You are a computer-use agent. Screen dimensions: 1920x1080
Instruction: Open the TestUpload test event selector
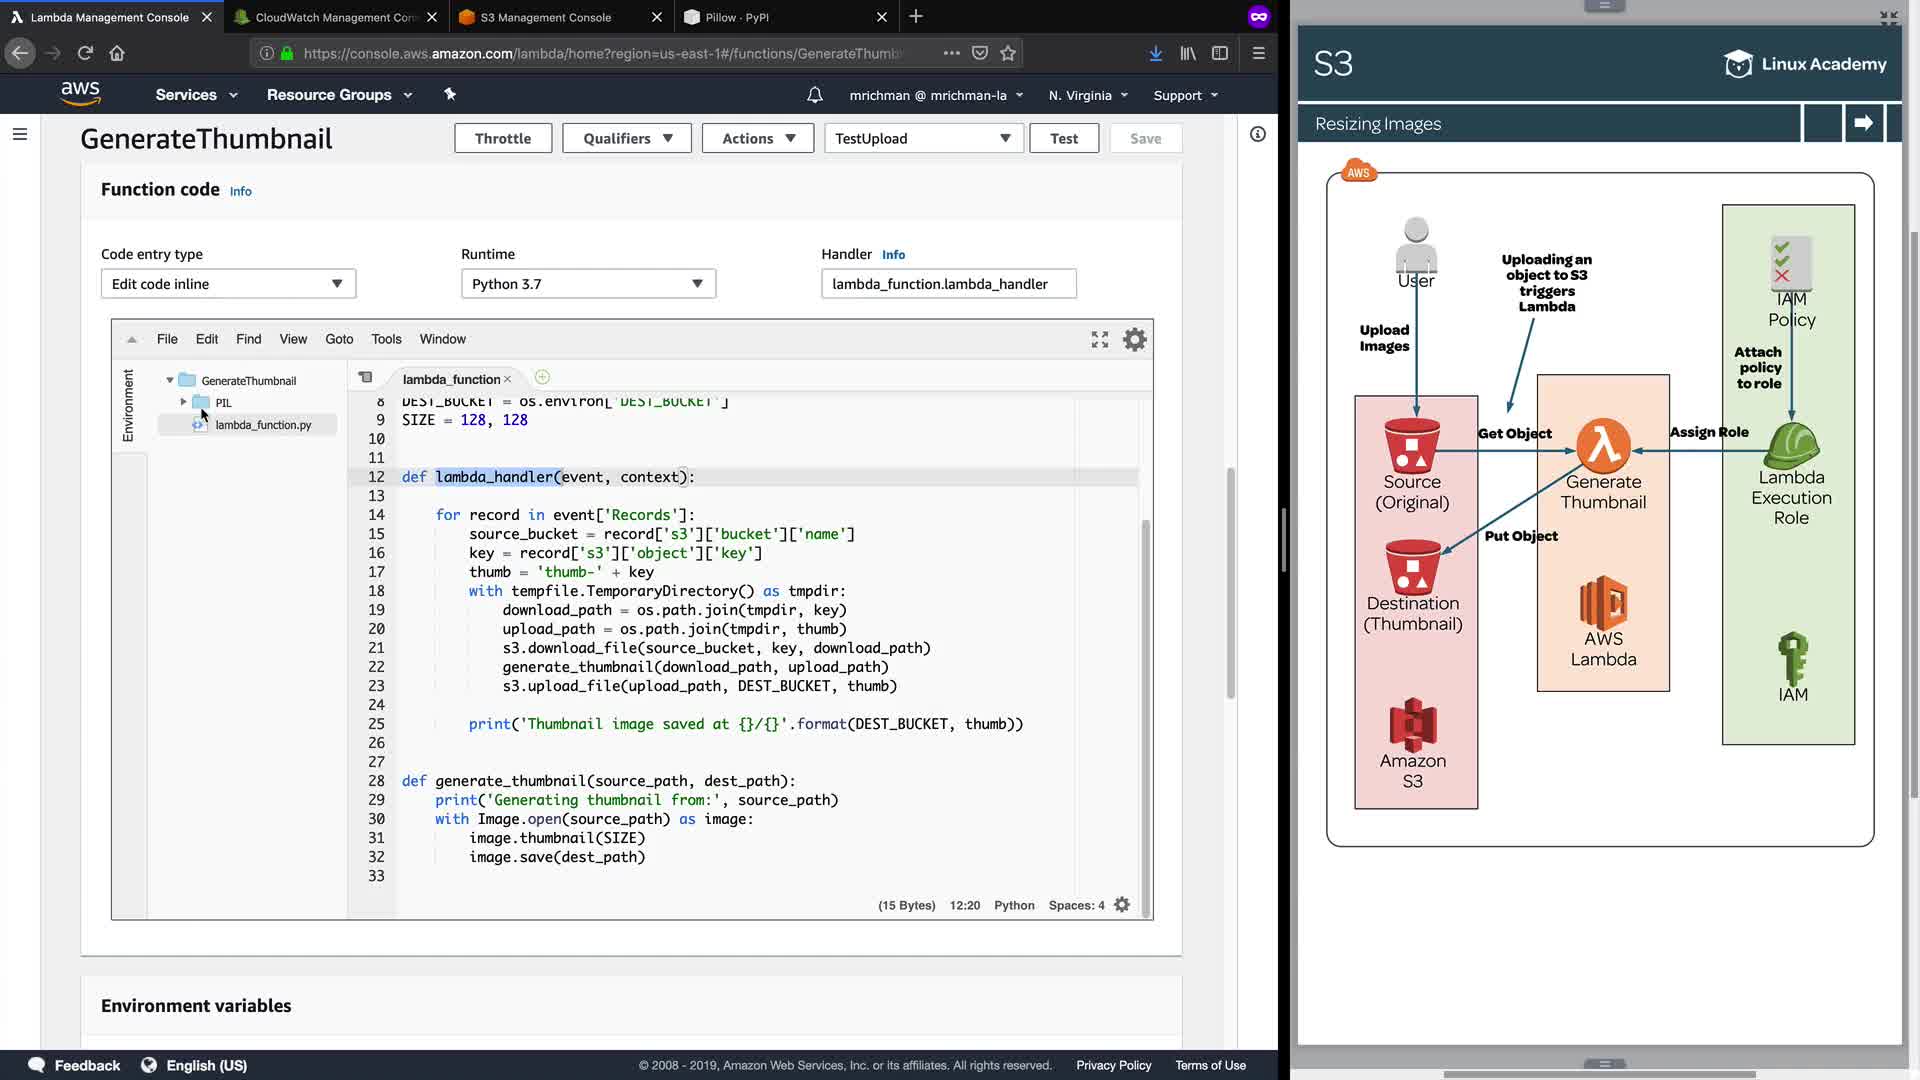[922, 138]
